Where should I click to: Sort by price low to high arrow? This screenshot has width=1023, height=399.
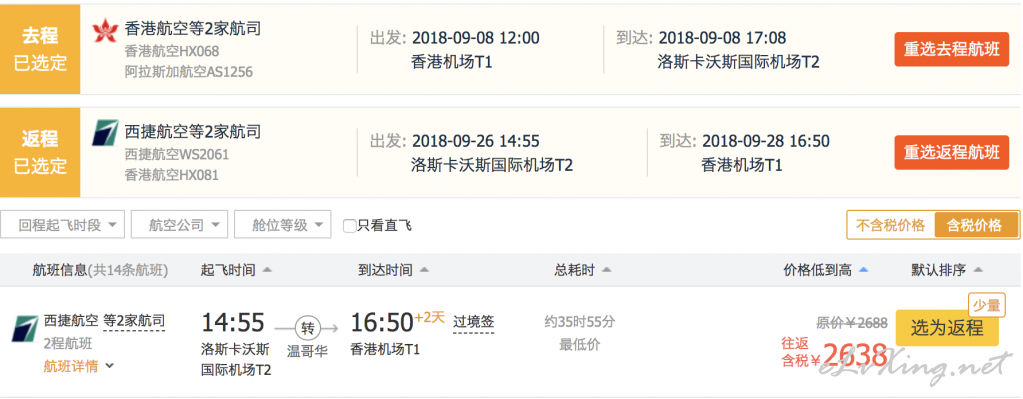[x=864, y=270]
